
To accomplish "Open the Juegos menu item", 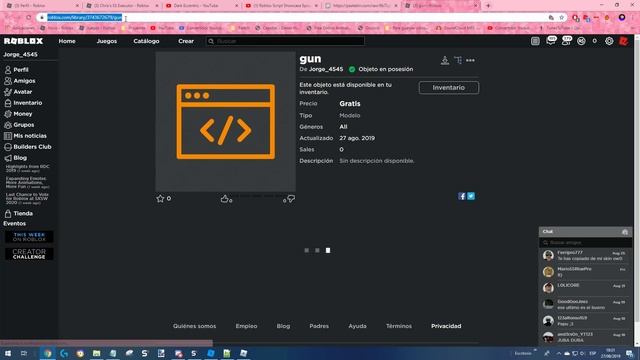I will (x=107, y=41).
